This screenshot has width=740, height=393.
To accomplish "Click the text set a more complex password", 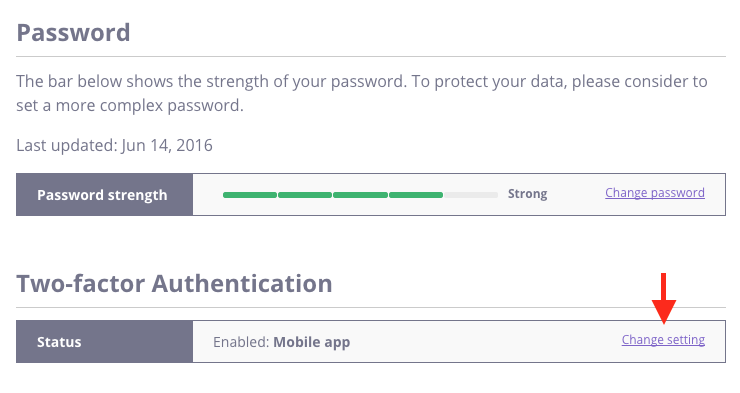I will click(130, 106).
